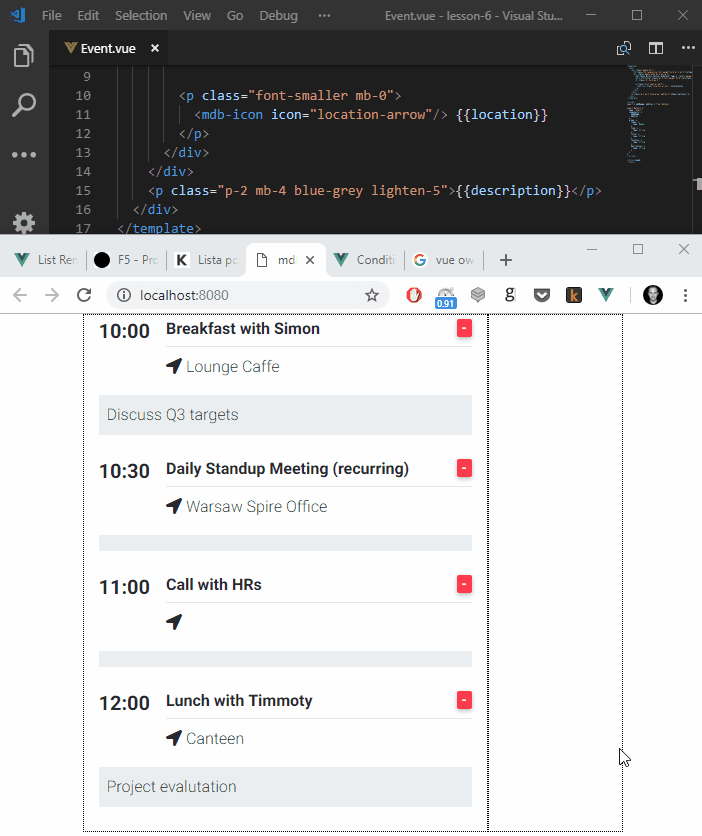Open the Debug menu

point(278,15)
